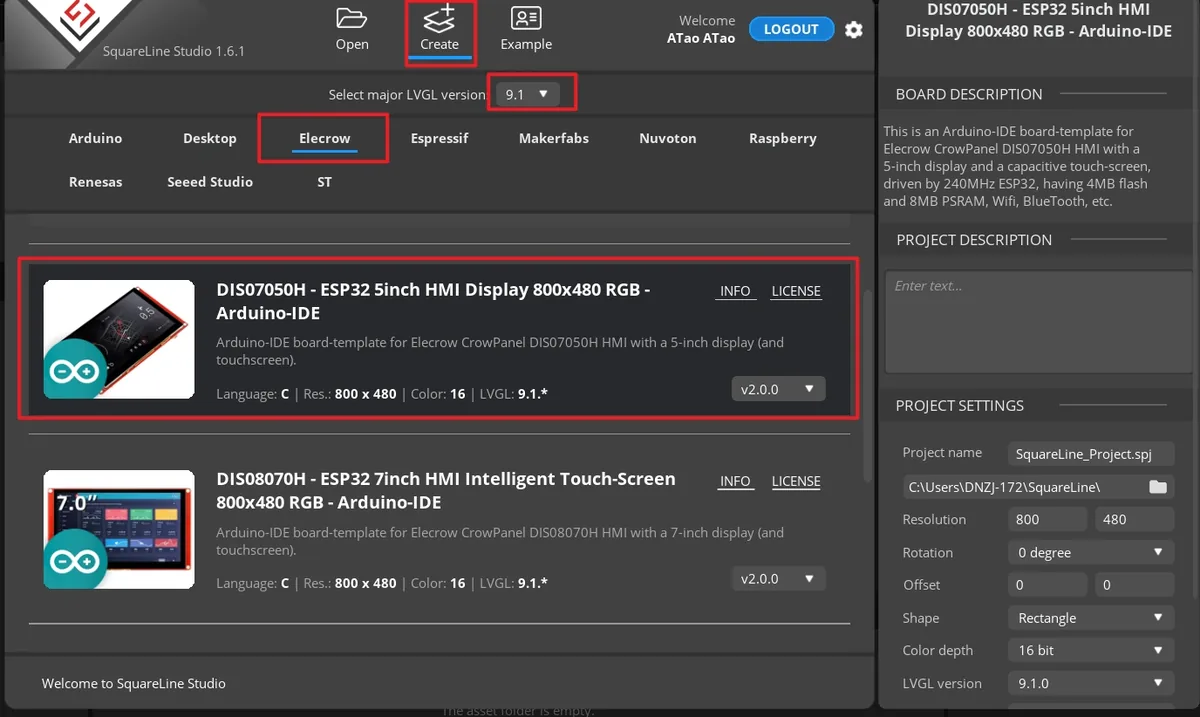Edit the Project name field
Image resolution: width=1200 pixels, height=717 pixels.
1091,454
